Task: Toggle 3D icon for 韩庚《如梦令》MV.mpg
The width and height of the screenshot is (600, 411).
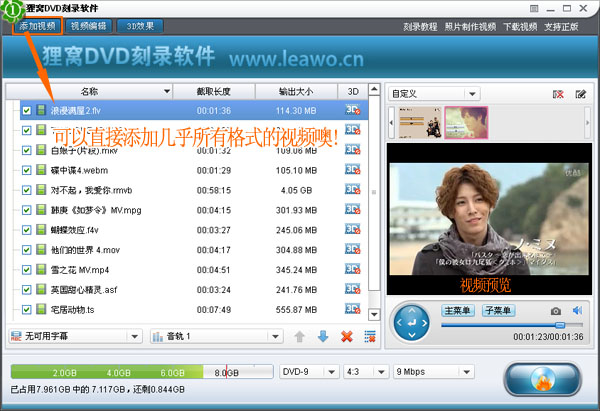Action: 352,209
